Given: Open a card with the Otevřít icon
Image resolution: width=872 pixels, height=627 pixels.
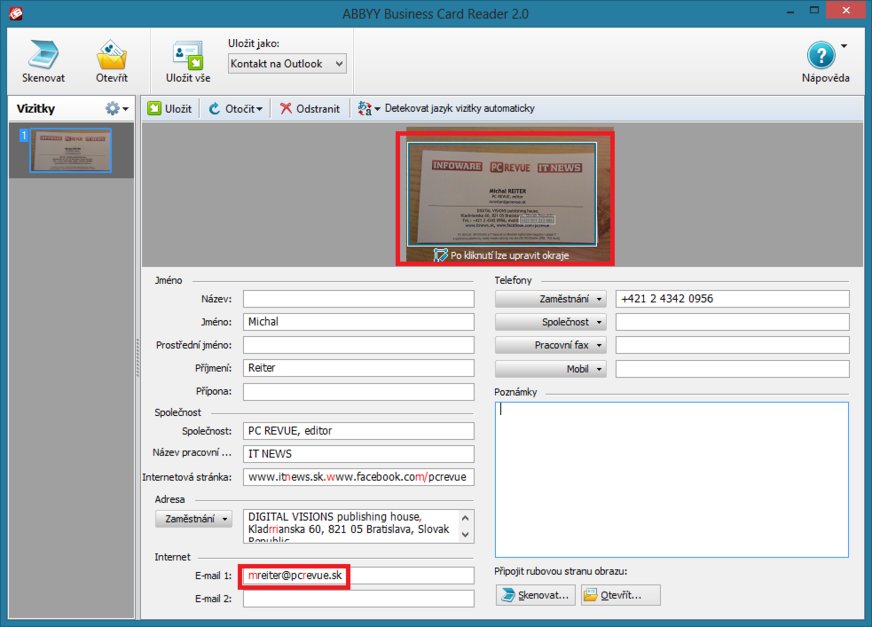Looking at the screenshot, I should [x=111, y=55].
